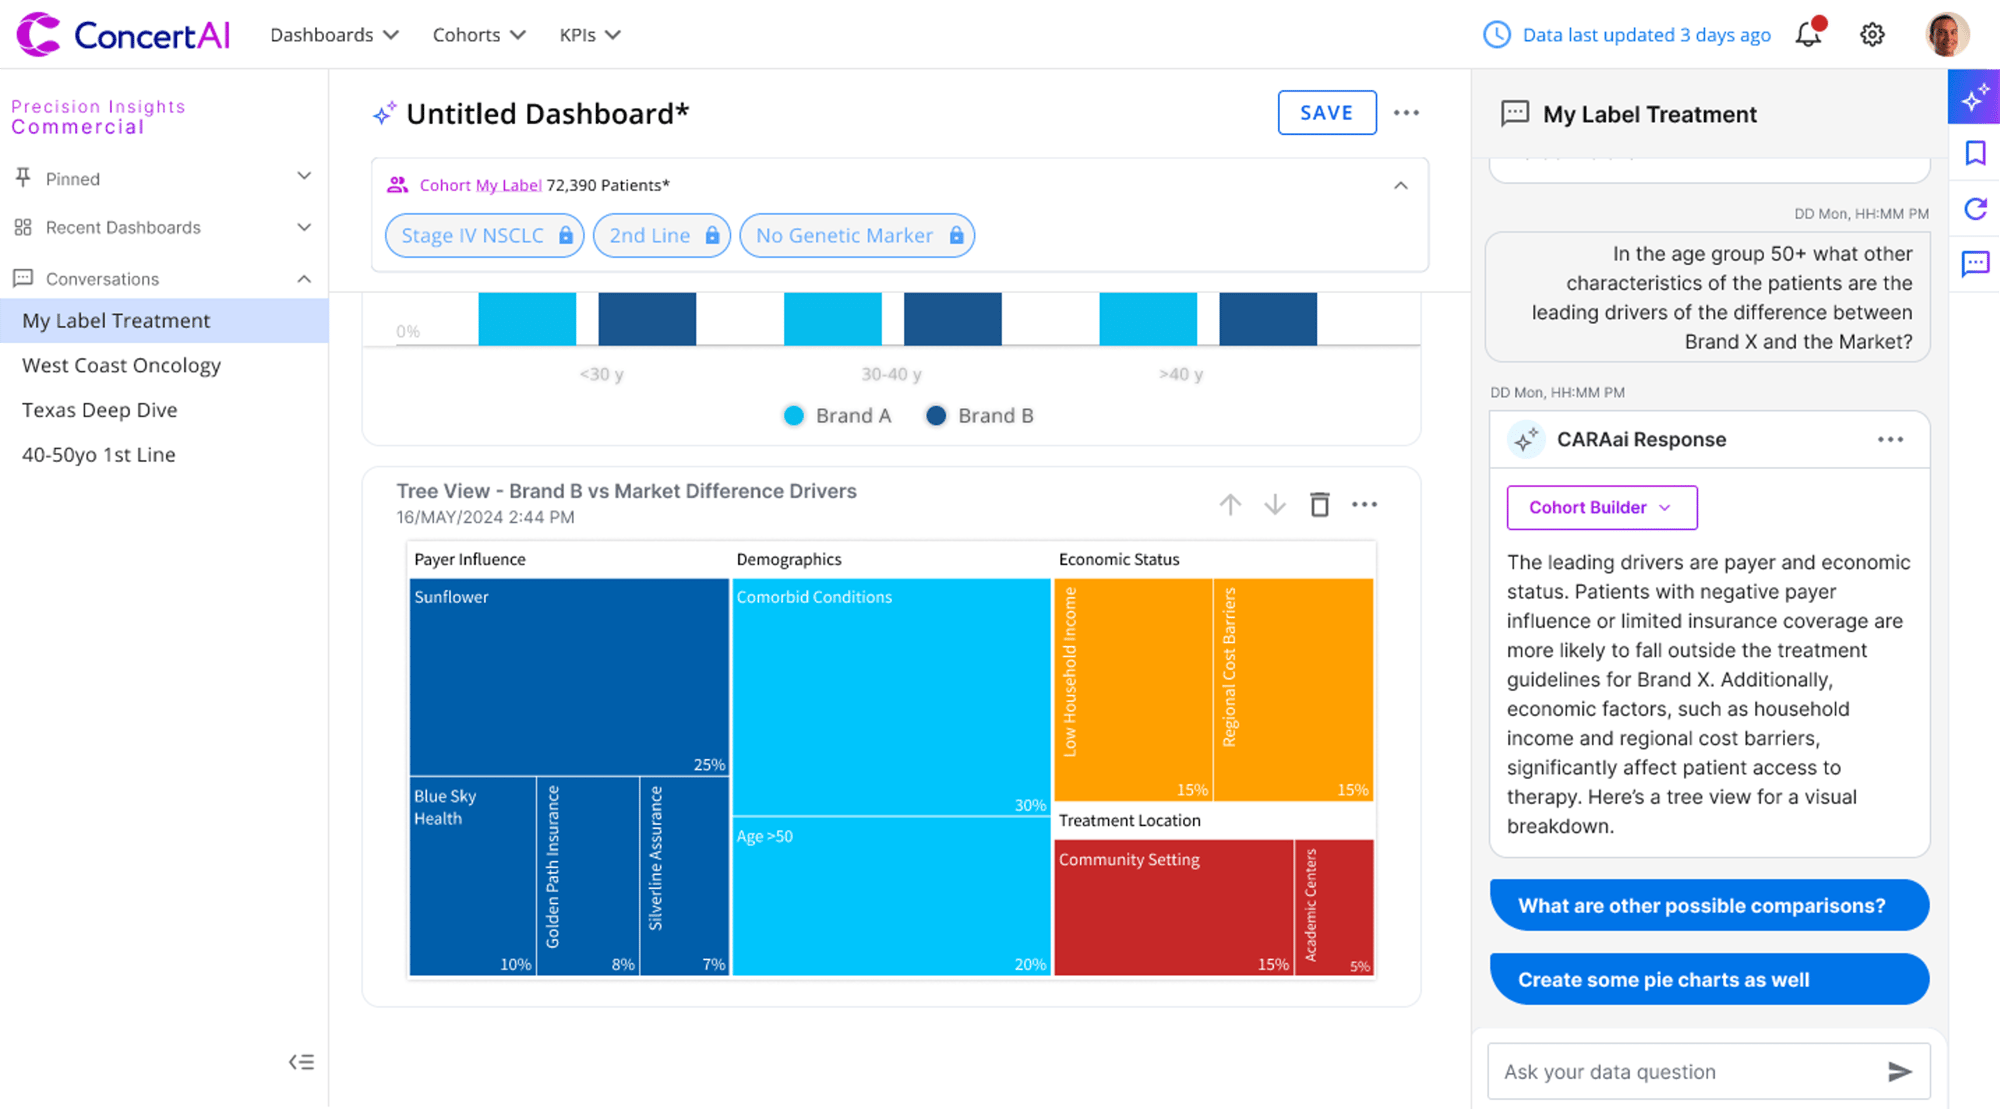The width and height of the screenshot is (2000, 1110).
Task: Select the No Genetic Marker chip
Action: pyautogui.click(x=857, y=236)
